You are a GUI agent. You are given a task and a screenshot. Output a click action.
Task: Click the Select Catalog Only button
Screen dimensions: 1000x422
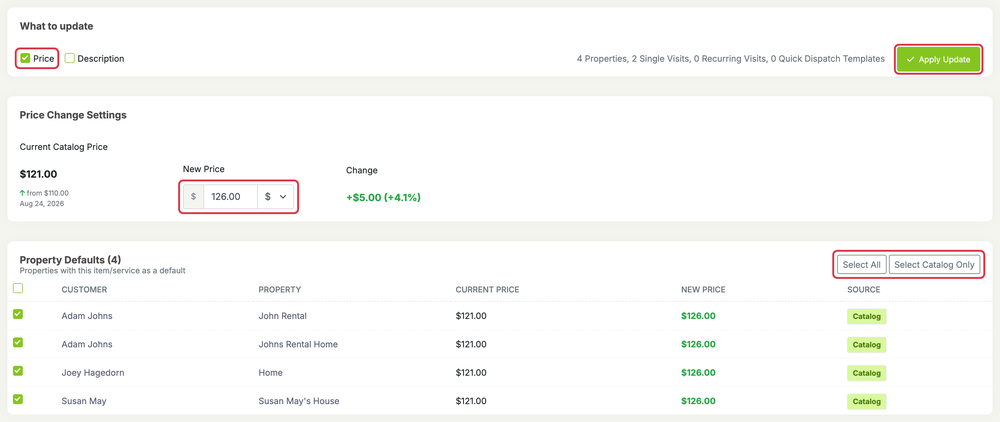[934, 265]
